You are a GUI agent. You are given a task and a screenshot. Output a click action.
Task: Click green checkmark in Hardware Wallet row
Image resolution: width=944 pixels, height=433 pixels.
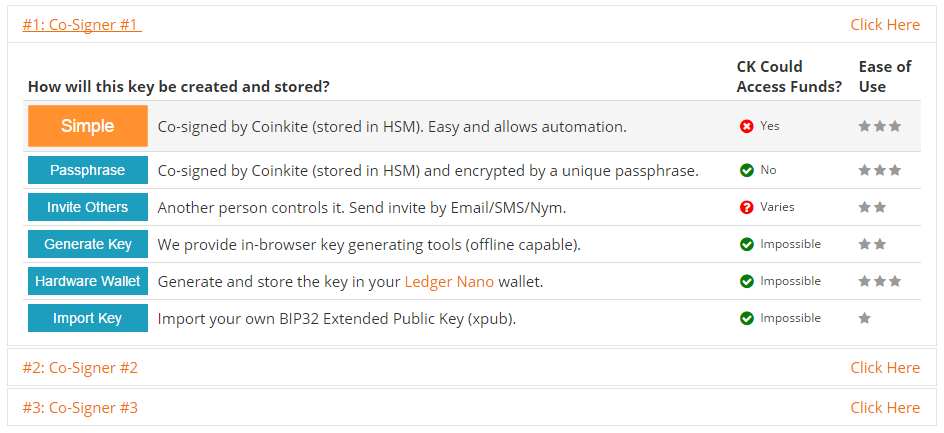click(747, 281)
